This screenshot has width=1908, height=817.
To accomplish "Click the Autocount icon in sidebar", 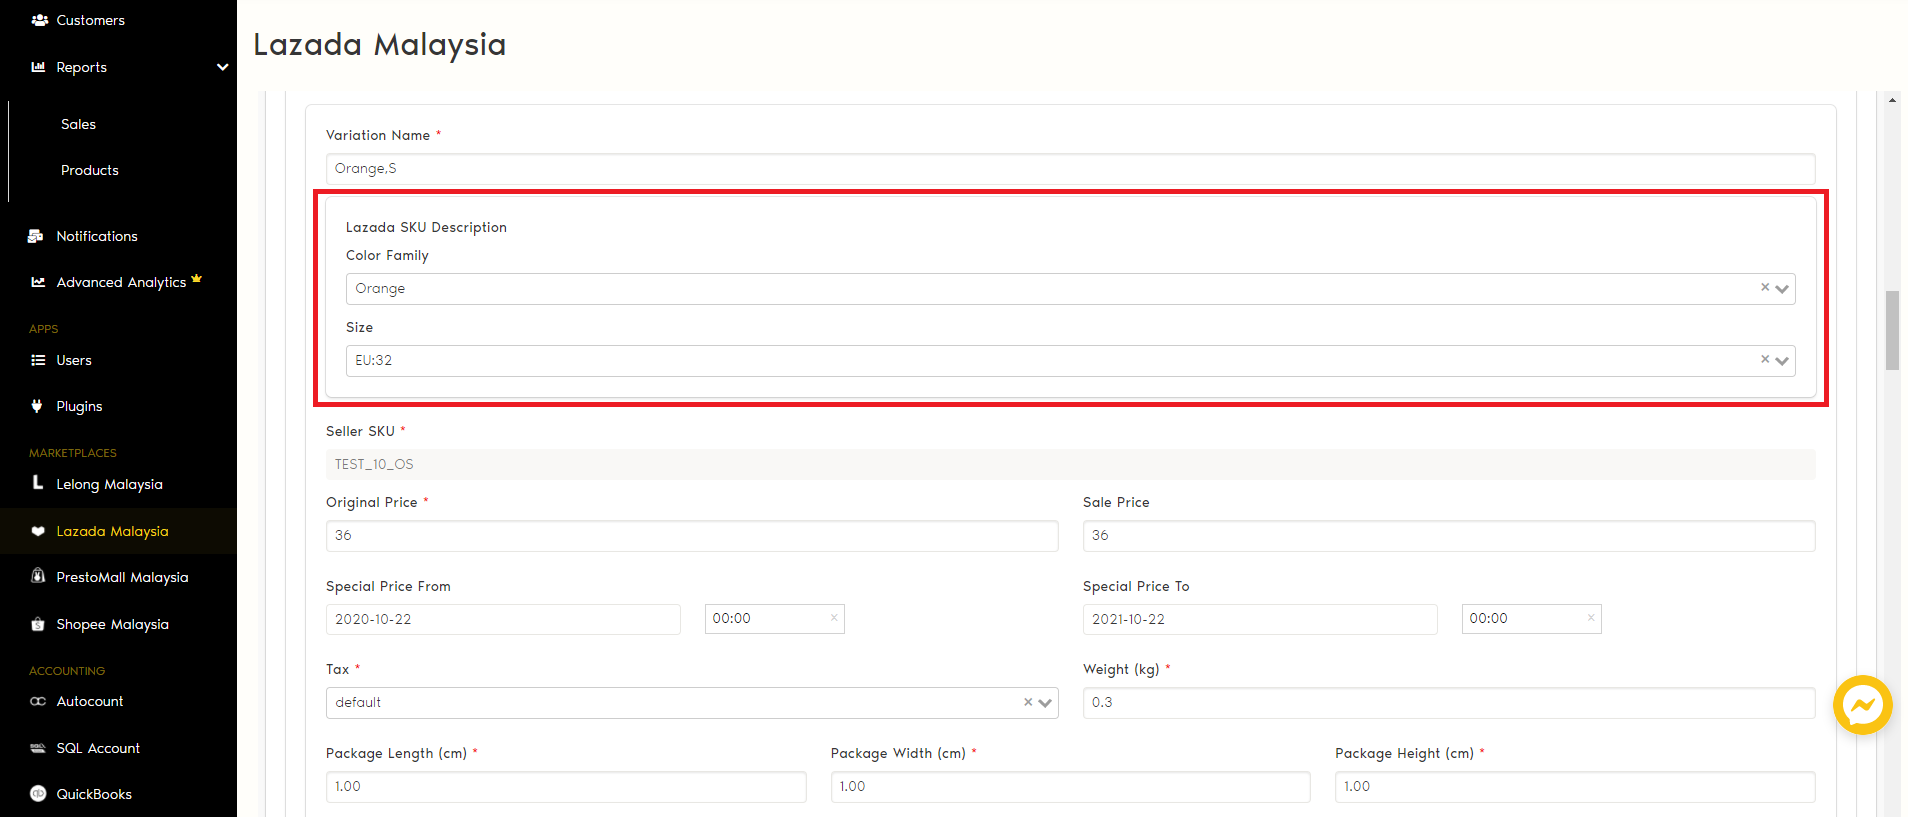I will point(38,701).
